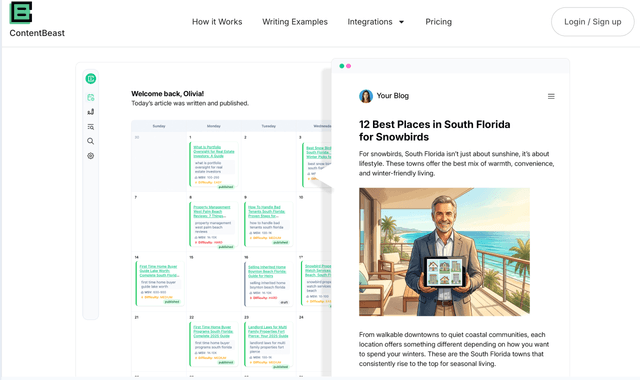The image size is (640, 380).
Task: Open the list search icon in the sidebar
Action: click(x=91, y=127)
